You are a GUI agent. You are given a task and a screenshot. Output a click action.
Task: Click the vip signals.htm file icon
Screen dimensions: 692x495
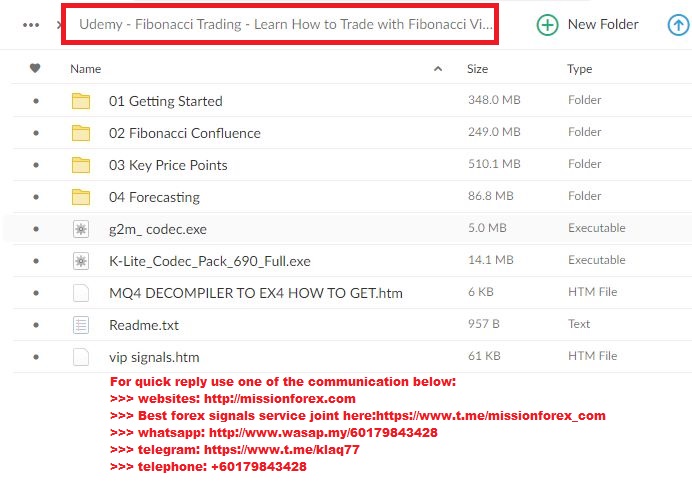tap(81, 357)
